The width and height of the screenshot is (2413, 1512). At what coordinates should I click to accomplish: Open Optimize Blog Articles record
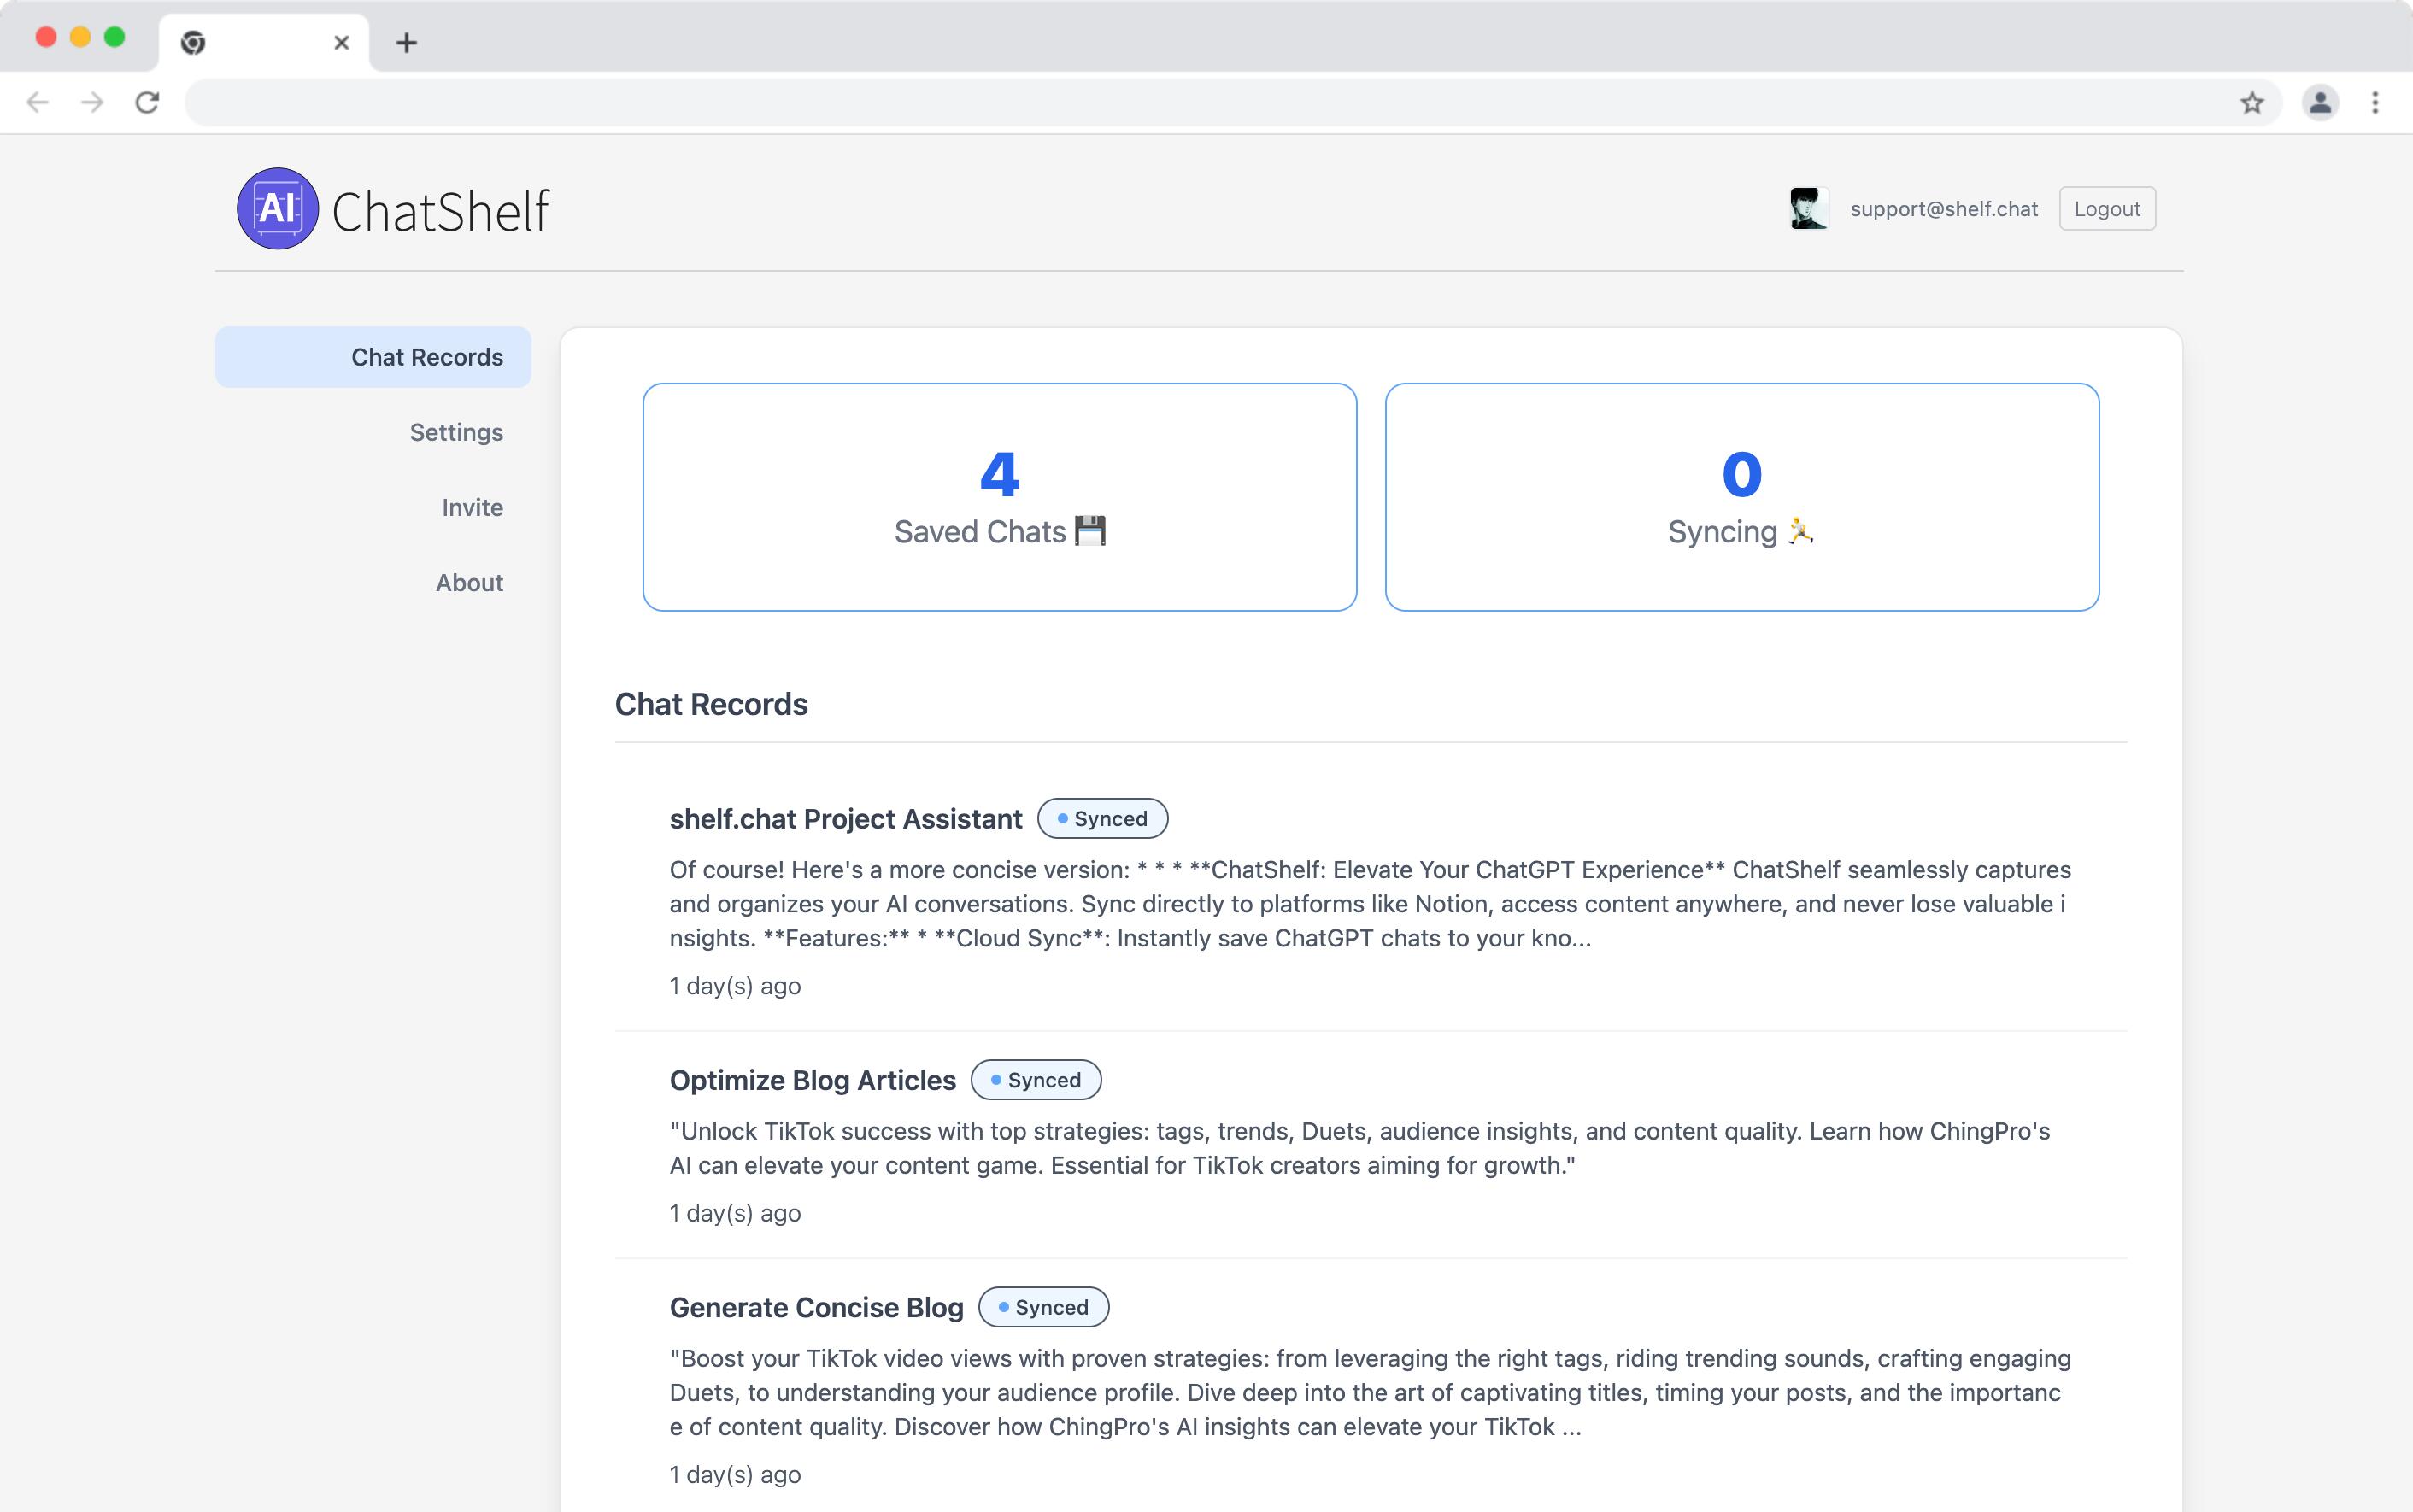click(x=812, y=1080)
